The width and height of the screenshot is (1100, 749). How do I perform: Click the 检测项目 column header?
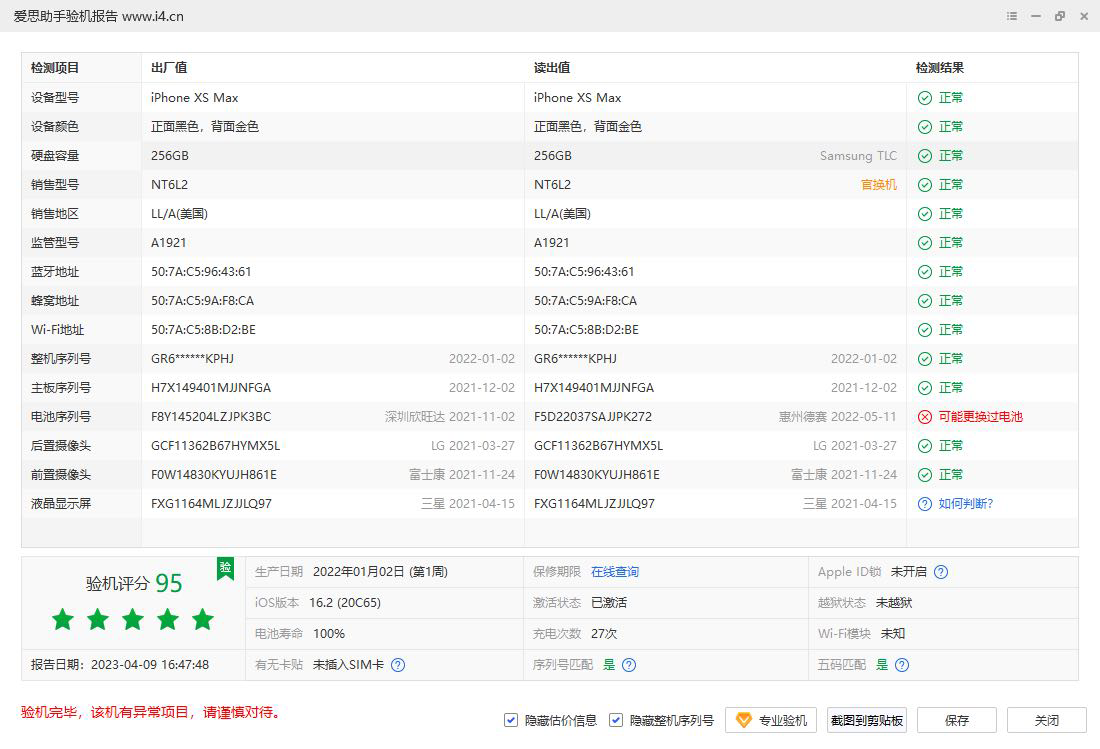tap(55, 68)
